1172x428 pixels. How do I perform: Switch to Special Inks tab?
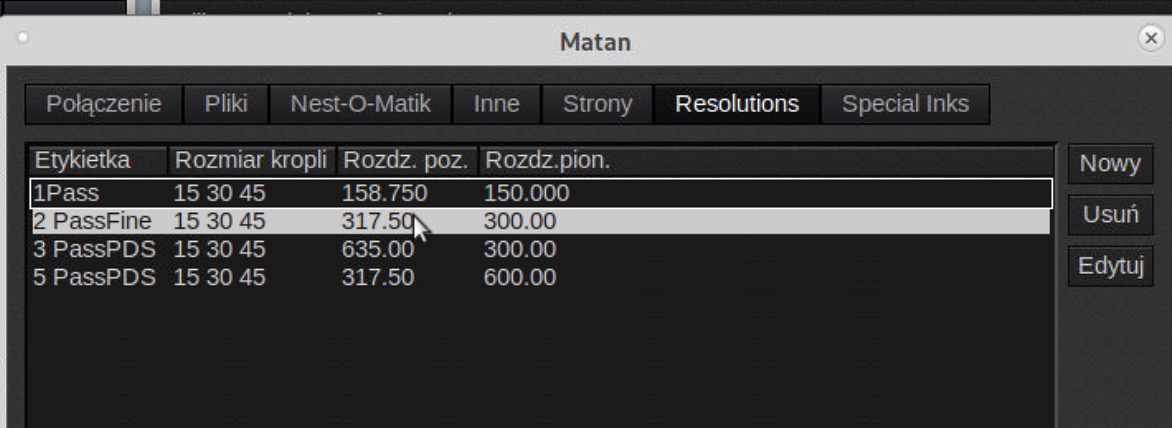click(905, 104)
